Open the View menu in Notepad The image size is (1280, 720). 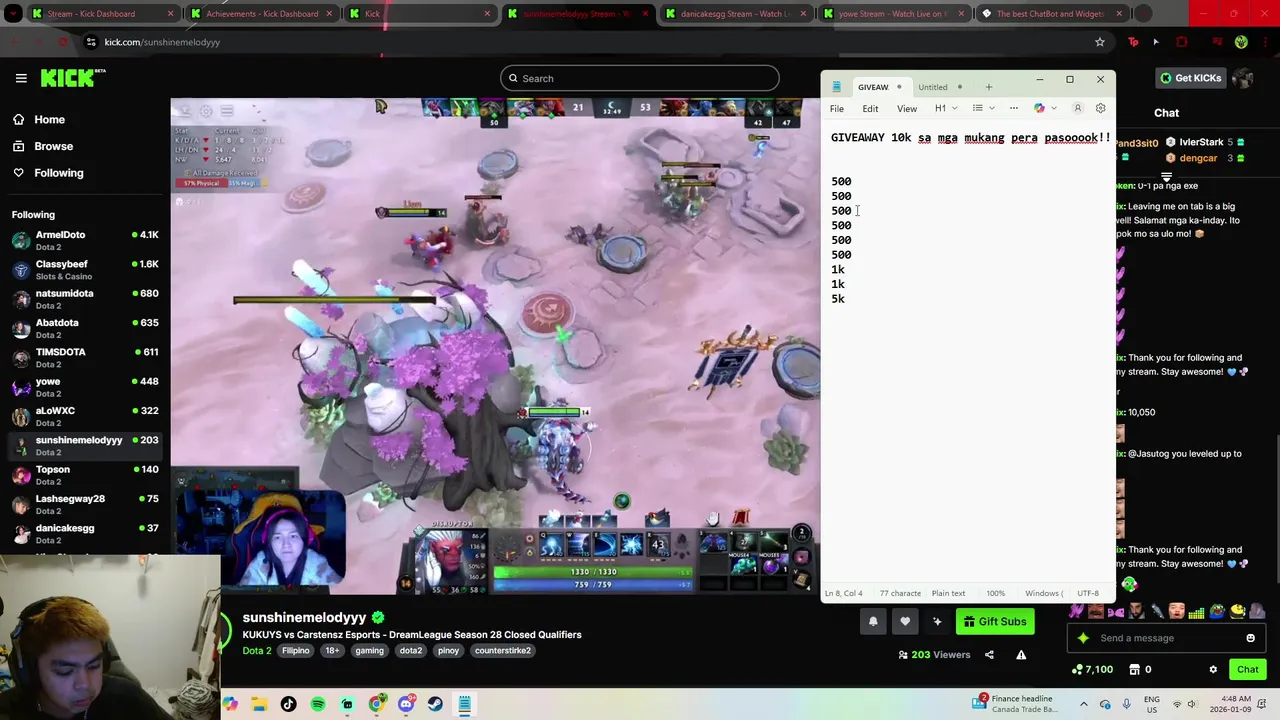pos(907,108)
